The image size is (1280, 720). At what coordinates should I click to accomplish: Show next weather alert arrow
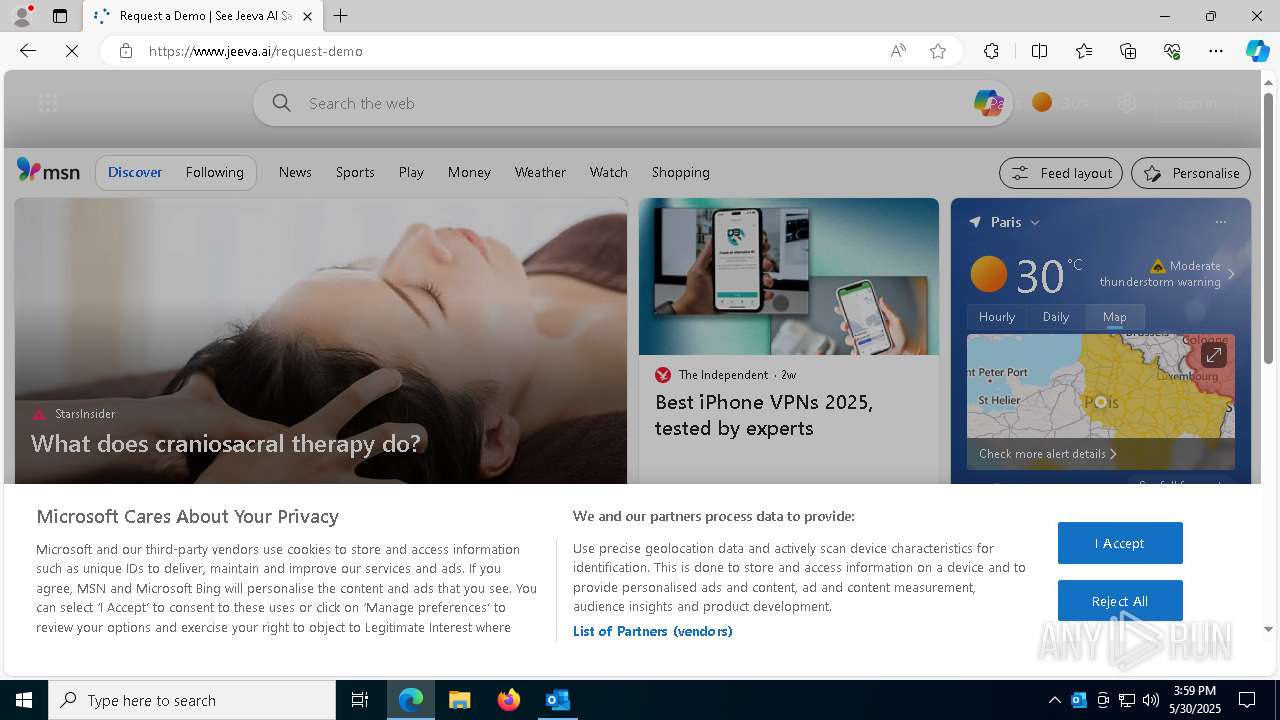1231,274
